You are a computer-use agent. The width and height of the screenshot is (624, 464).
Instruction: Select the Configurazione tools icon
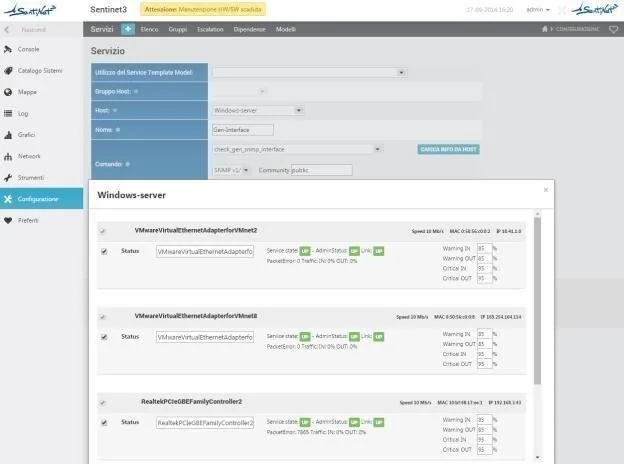[x=8, y=199]
